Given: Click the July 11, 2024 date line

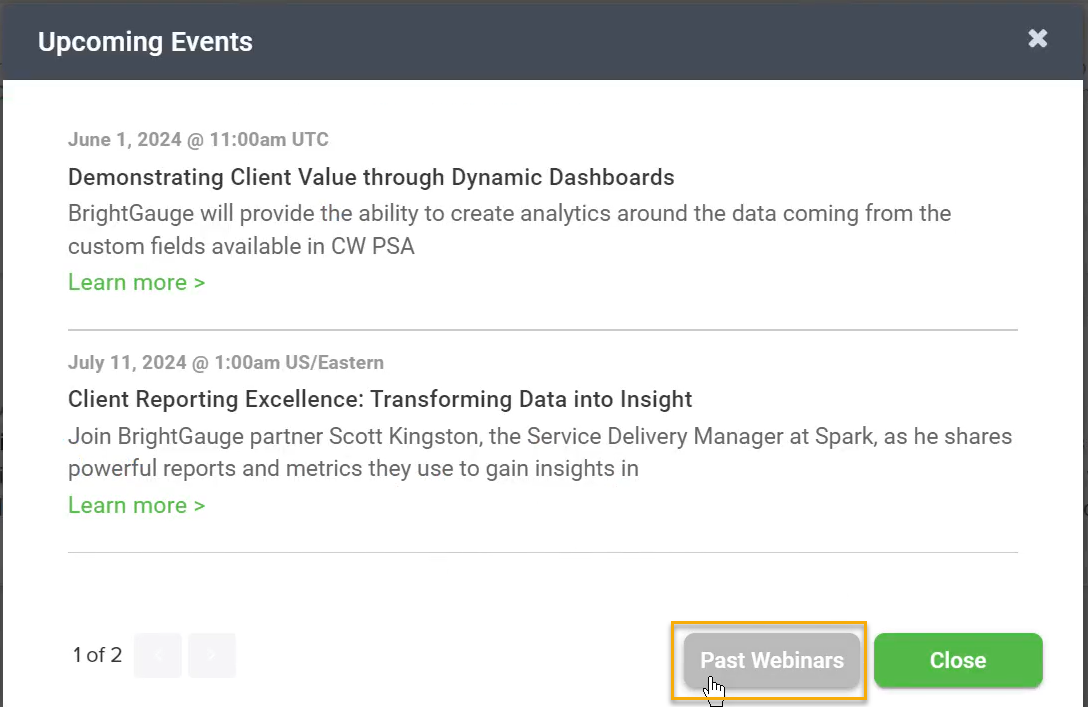Looking at the screenshot, I should 226,362.
